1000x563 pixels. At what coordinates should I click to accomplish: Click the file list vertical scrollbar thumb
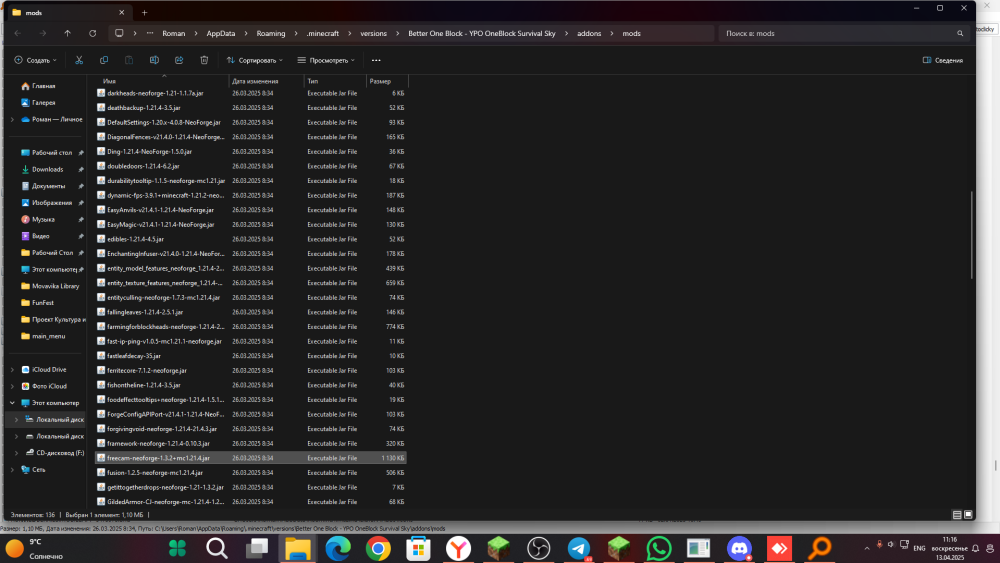972,235
